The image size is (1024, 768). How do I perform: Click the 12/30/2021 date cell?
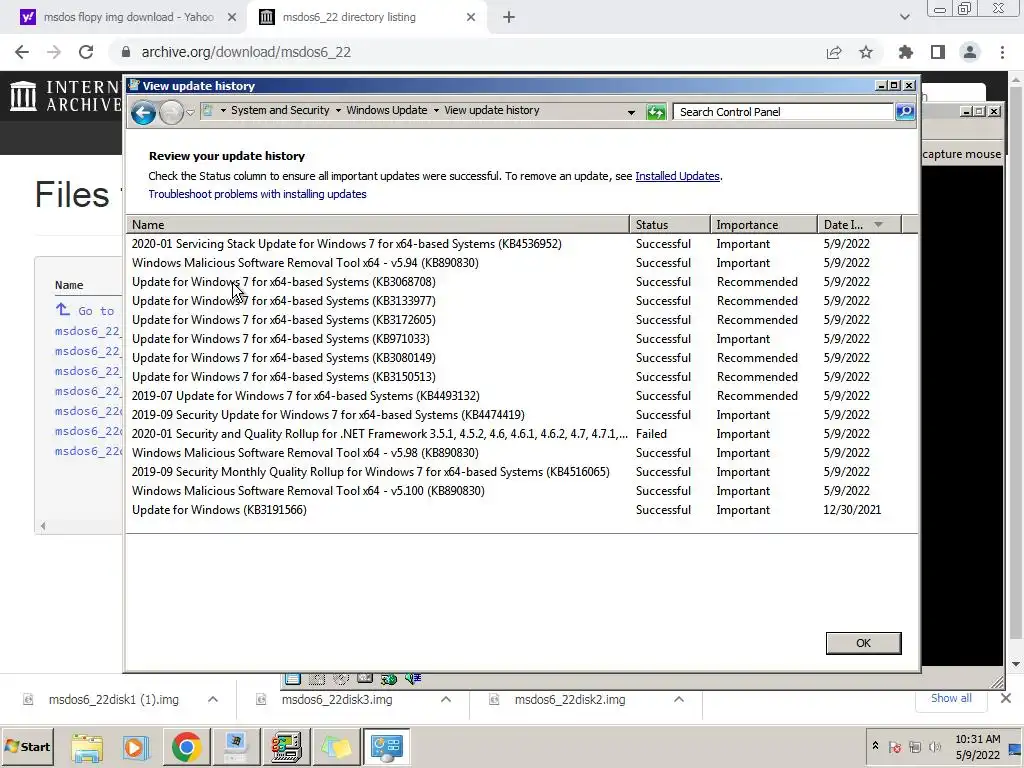pyautogui.click(x=852, y=509)
